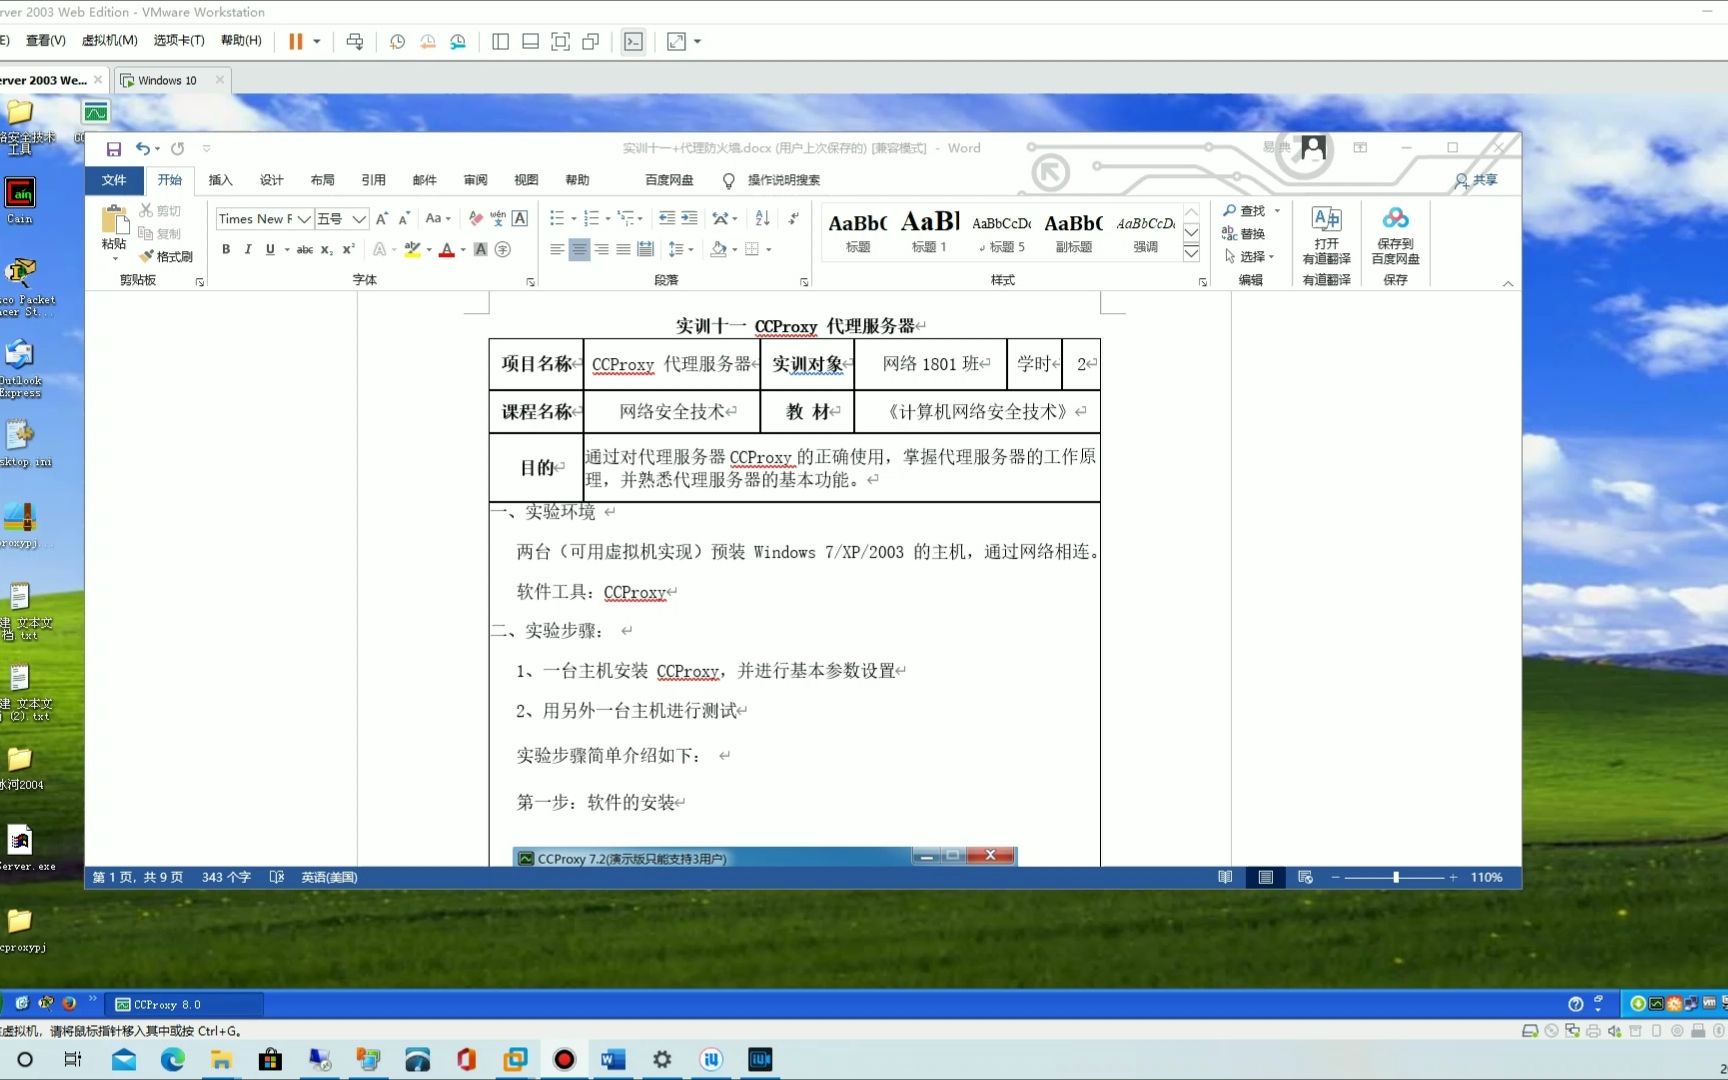The width and height of the screenshot is (1728, 1080).
Task: Switch to the Layout (布局) tab
Action: coord(322,180)
